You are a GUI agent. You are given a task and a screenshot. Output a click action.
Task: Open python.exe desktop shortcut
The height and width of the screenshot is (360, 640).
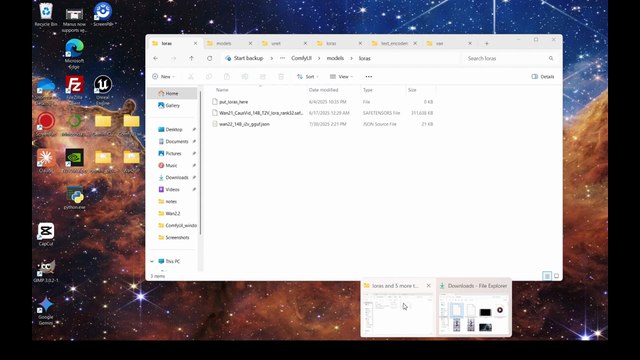click(x=74, y=198)
